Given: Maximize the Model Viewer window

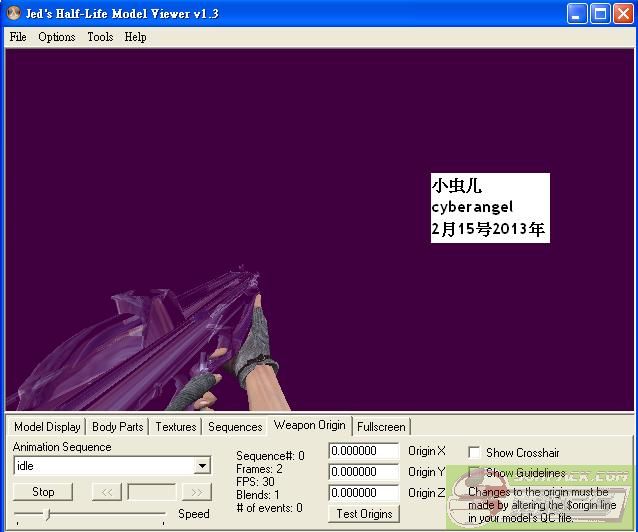Looking at the screenshot, I should (600, 14).
